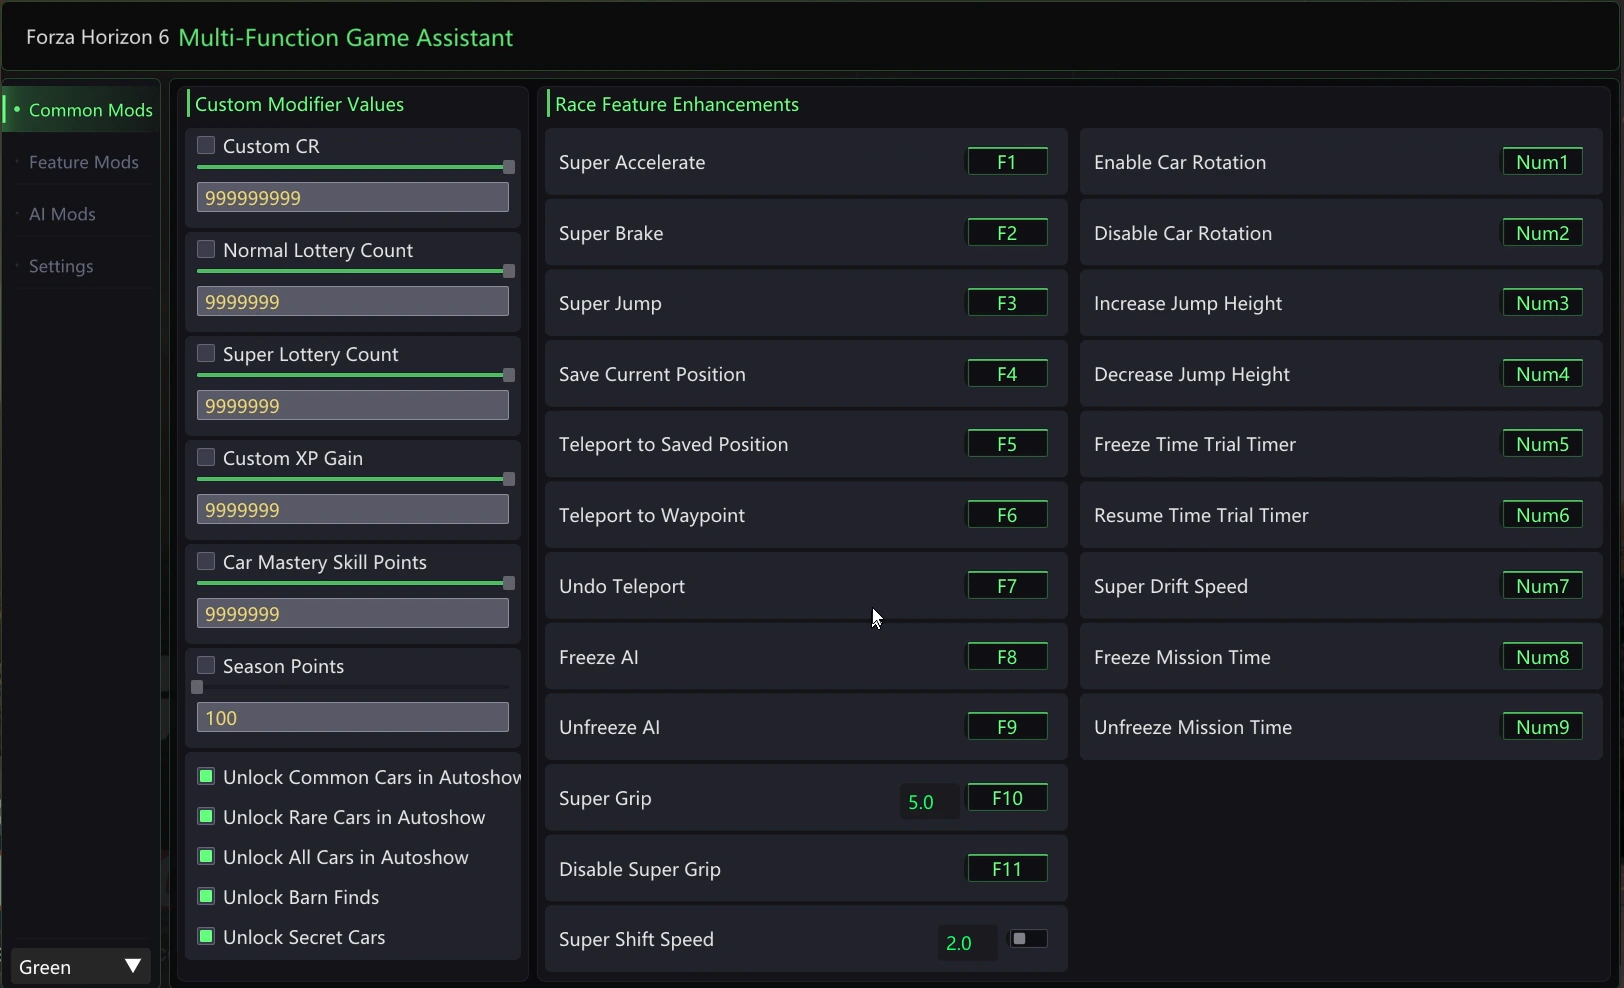Click the F6 Teleport to Waypoint hotkey

pyautogui.click(x=1007, y=515)
